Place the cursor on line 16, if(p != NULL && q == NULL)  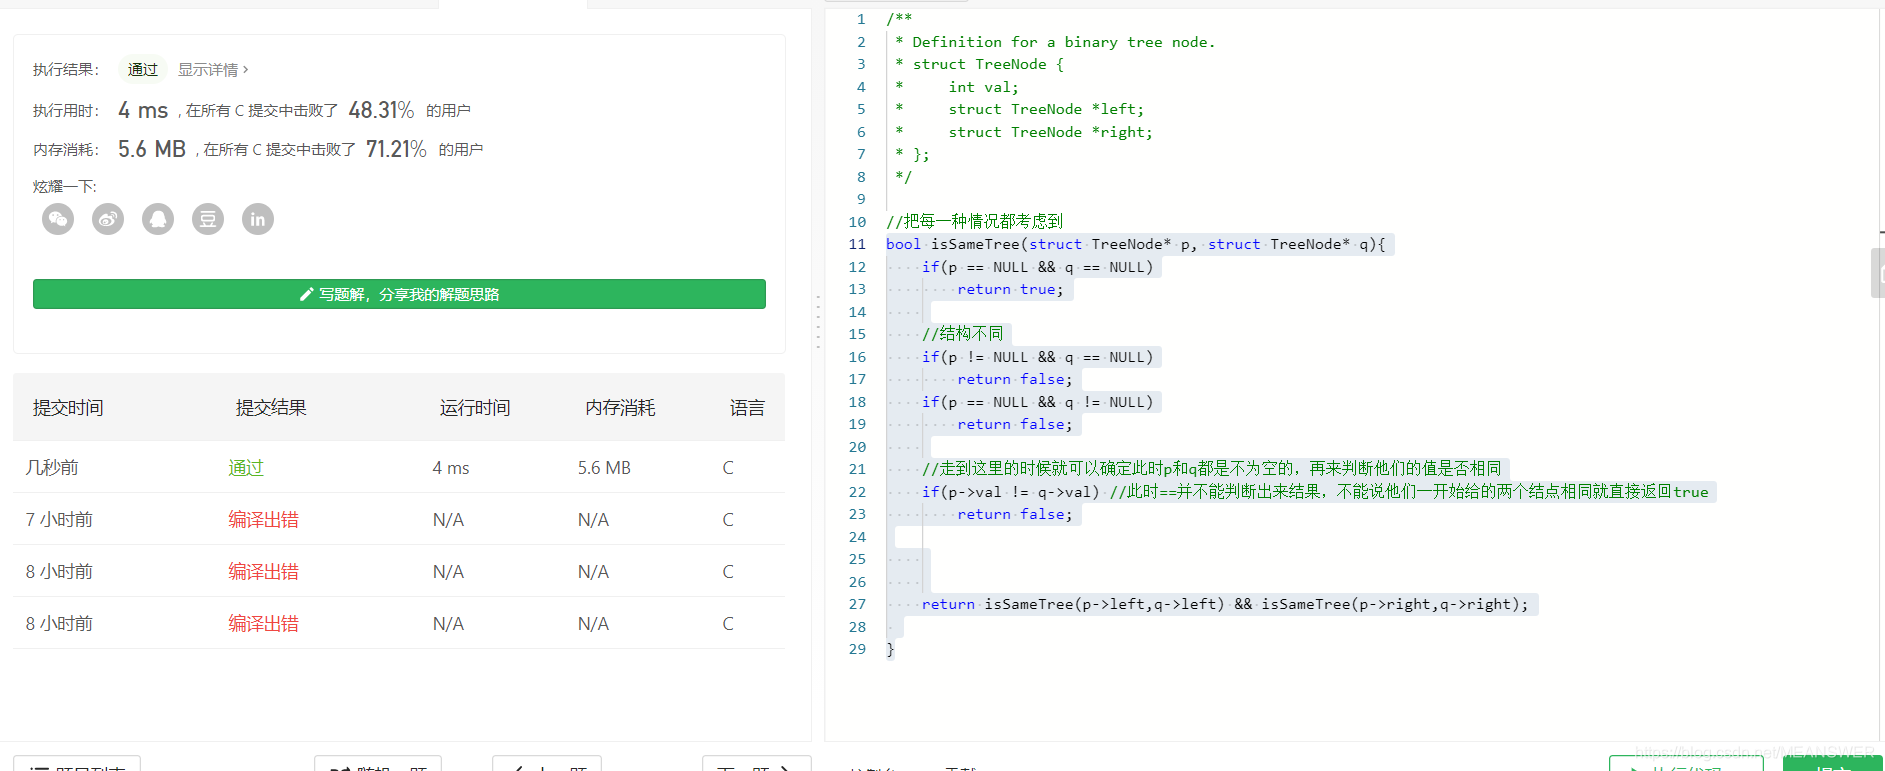pos(1037,357)
